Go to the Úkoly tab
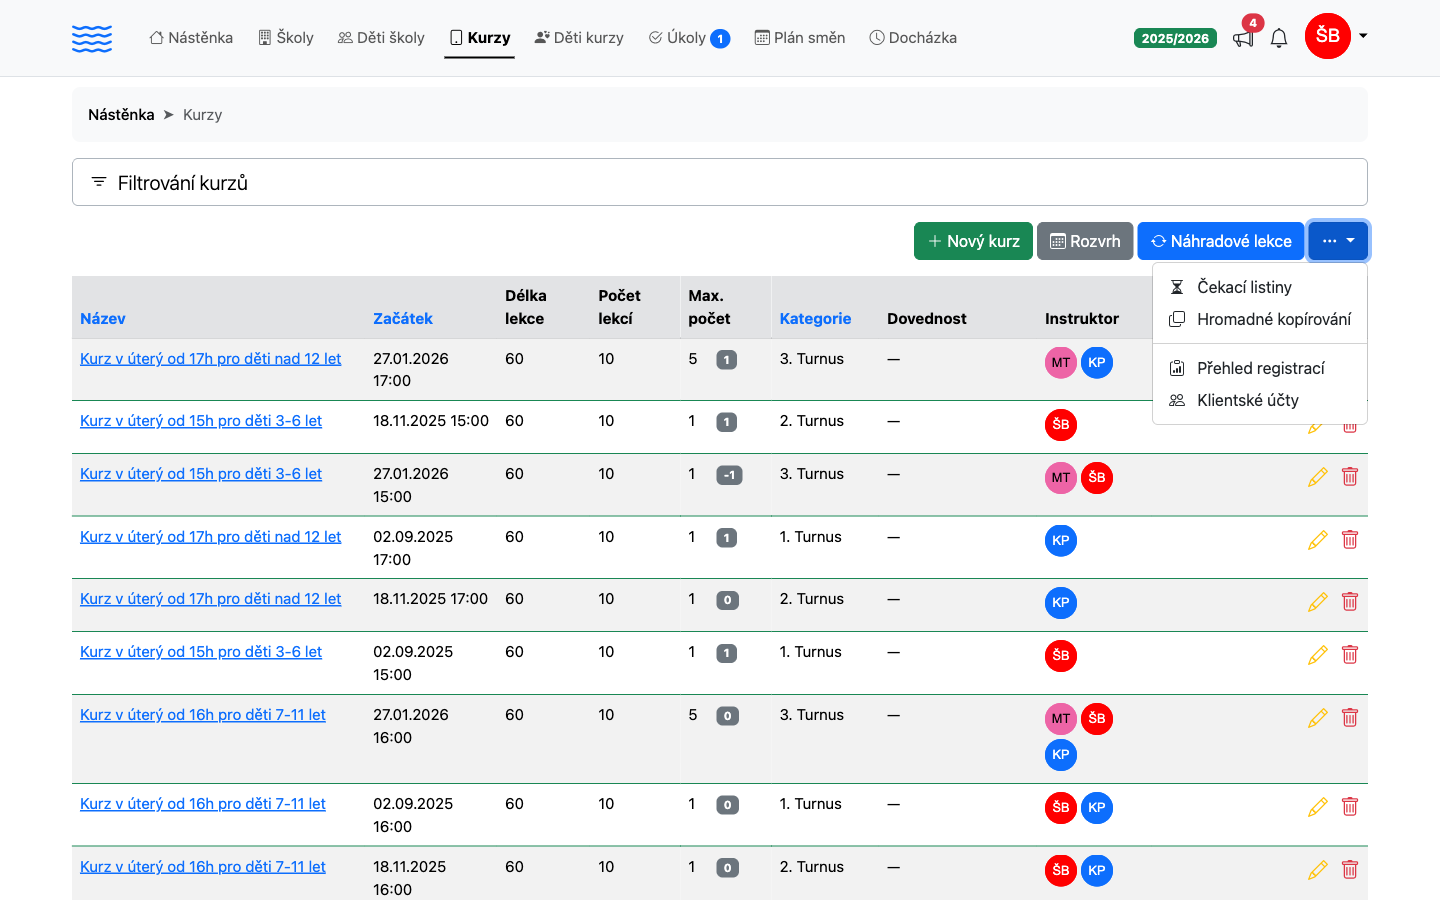The width and height of the screenshot is (1440, 900). click(689, 38)
